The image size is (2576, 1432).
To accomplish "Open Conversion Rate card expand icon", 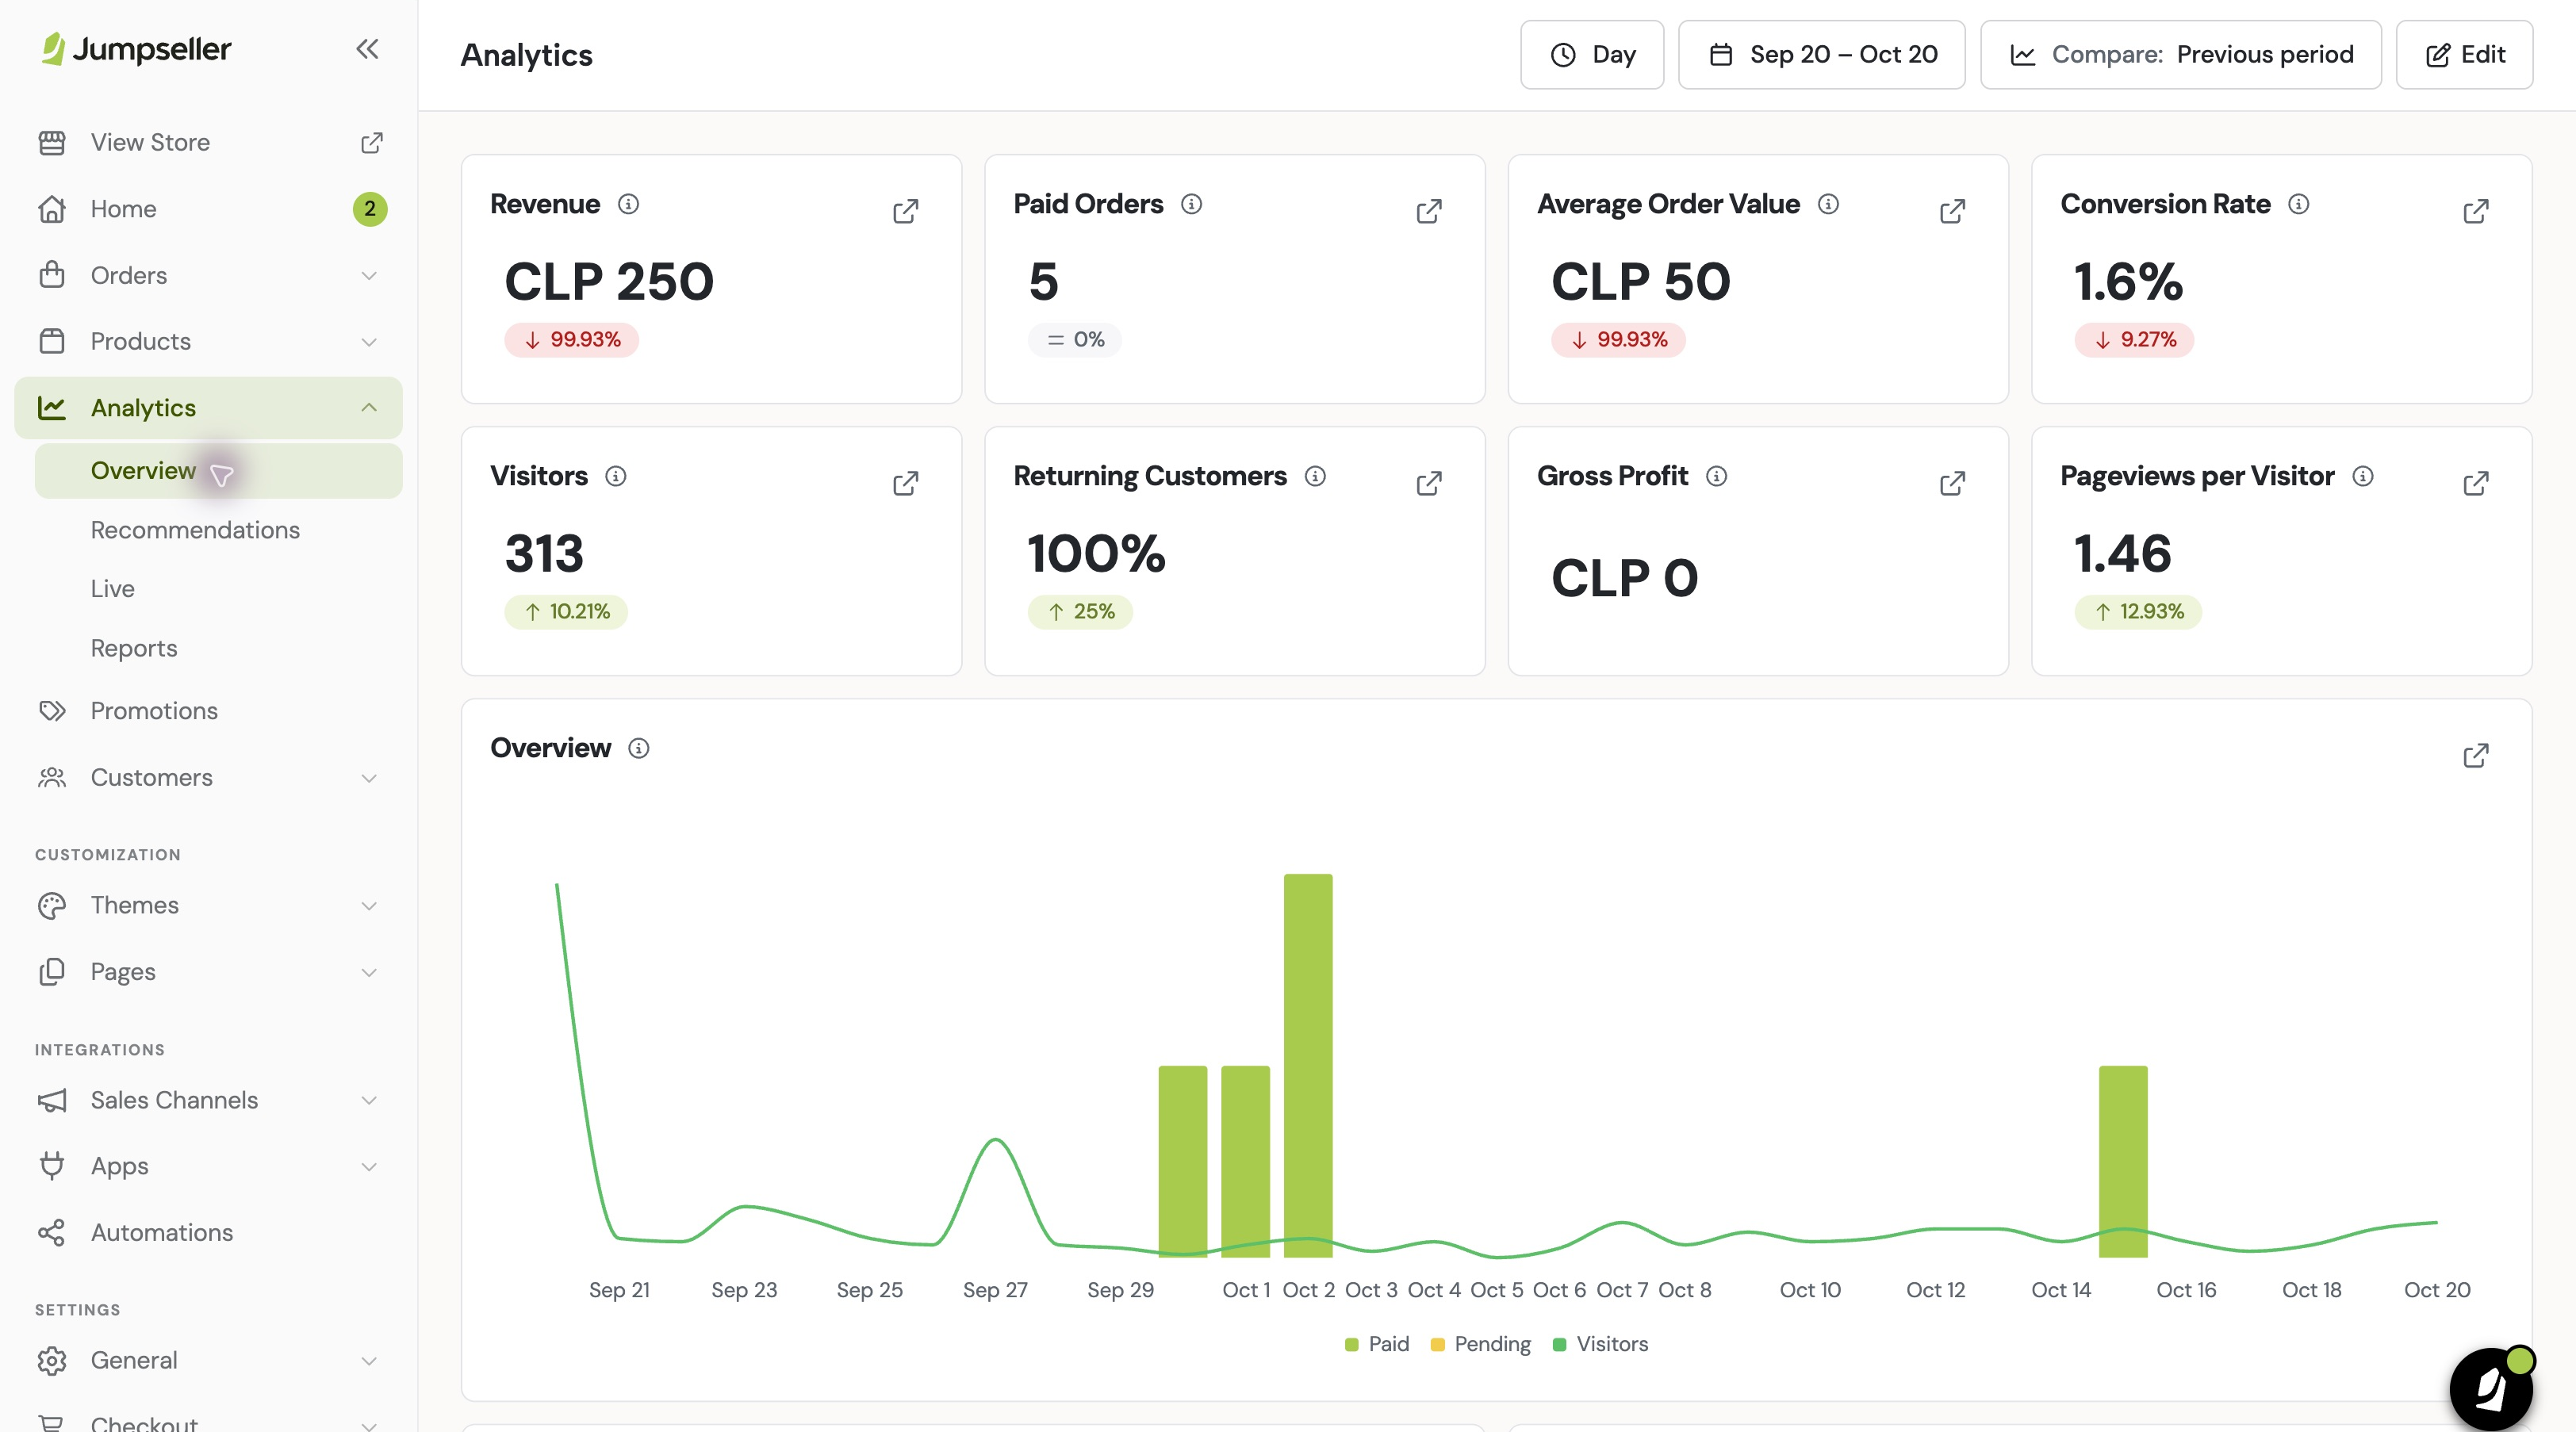I will coord(2476,211).
